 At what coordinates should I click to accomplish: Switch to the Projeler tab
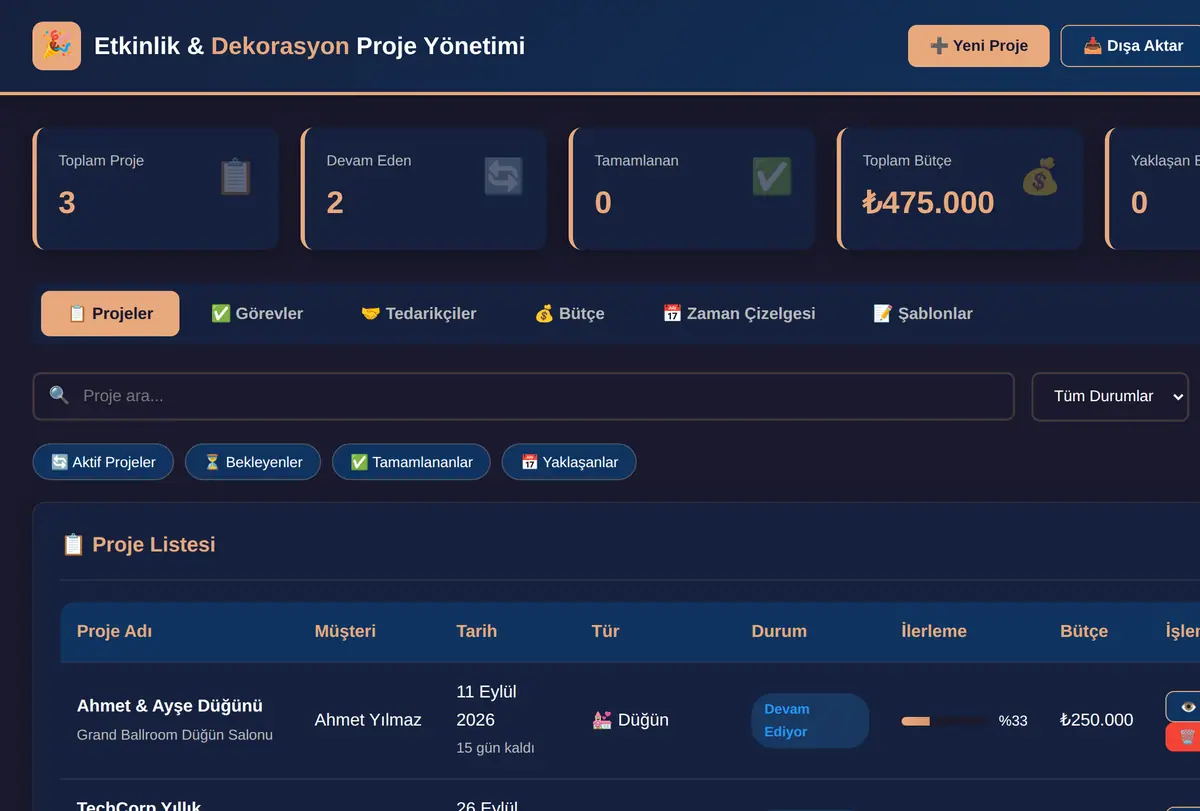pos(110,314)
